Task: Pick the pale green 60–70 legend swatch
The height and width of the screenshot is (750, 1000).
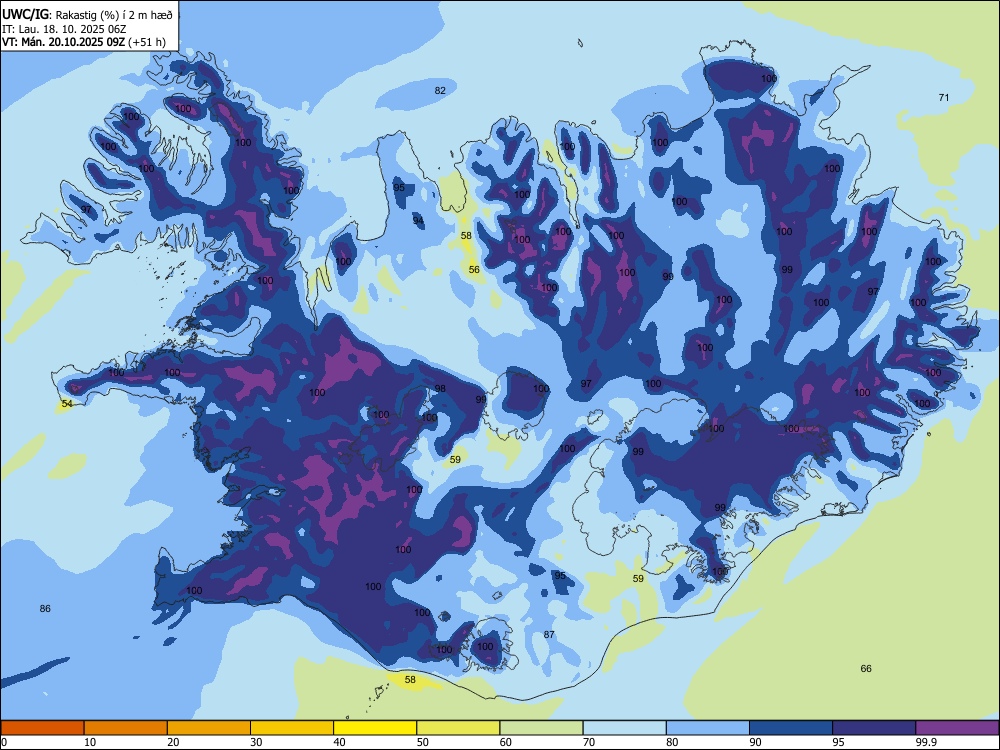Action: (x=541, y=728)
